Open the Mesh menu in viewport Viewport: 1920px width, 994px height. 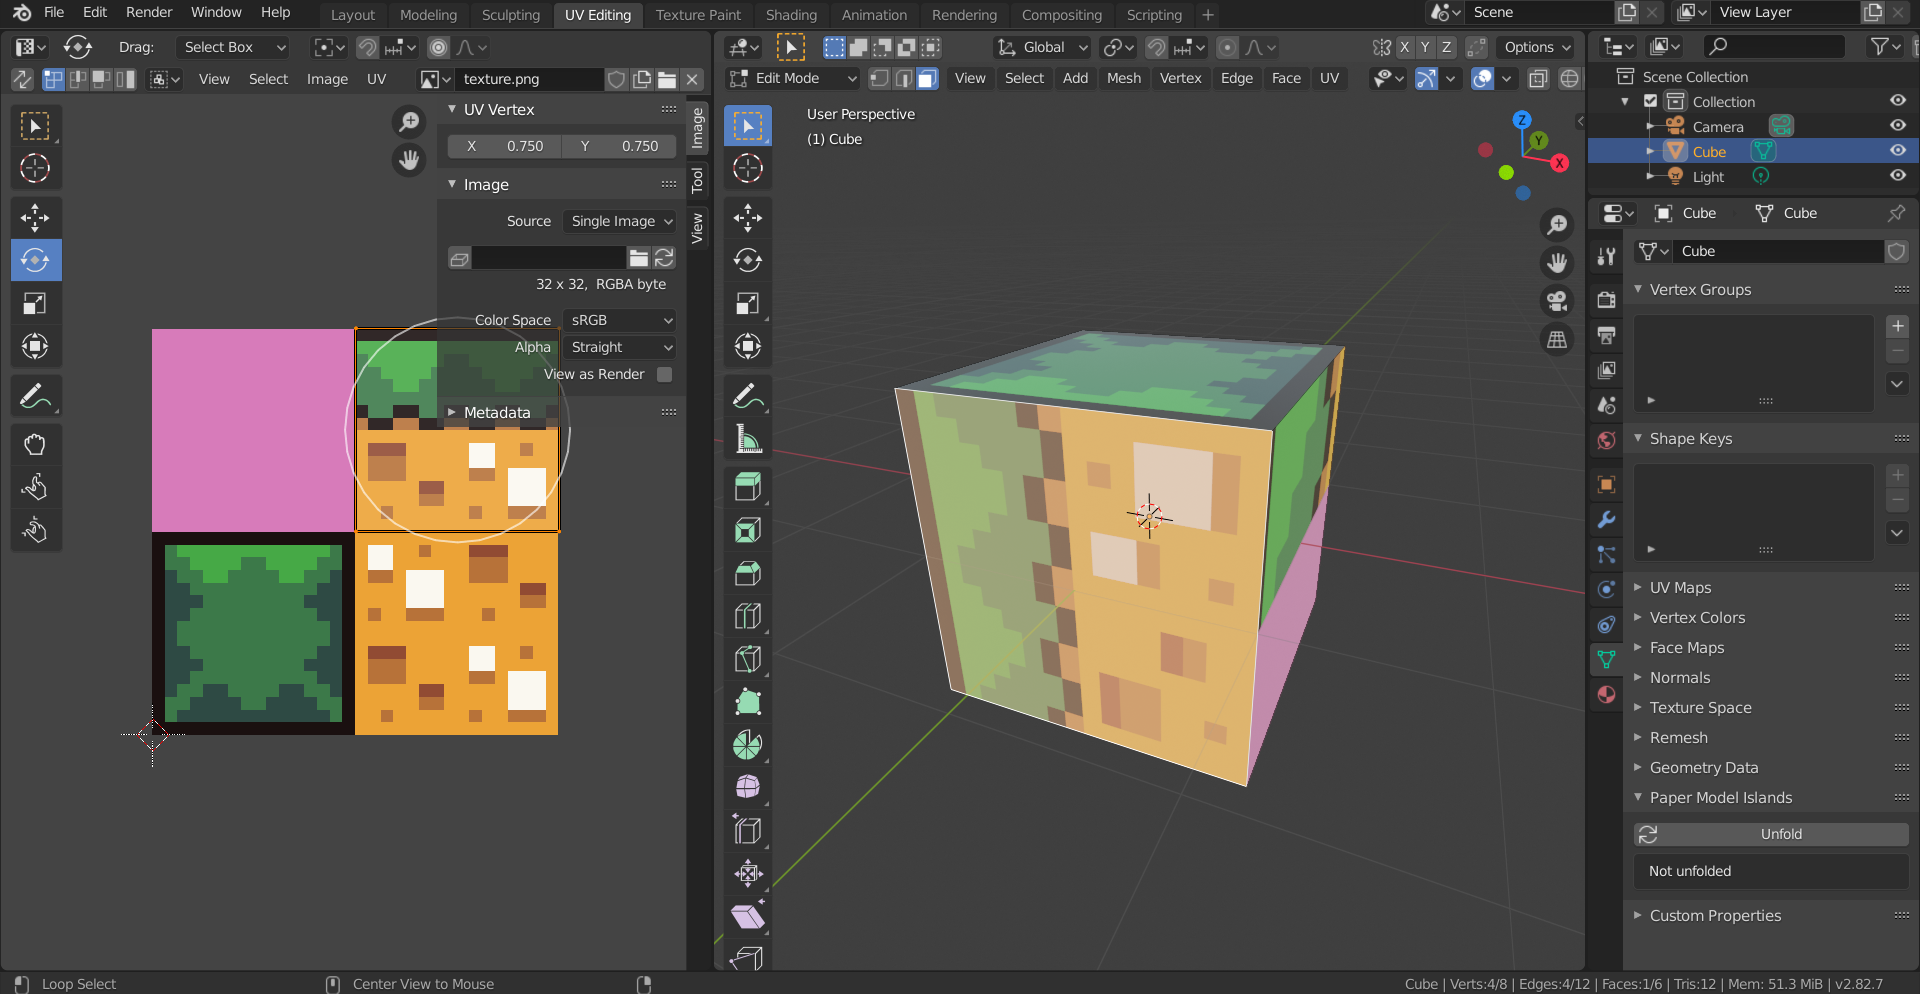pyautogui.click(x=1123, y=78)
